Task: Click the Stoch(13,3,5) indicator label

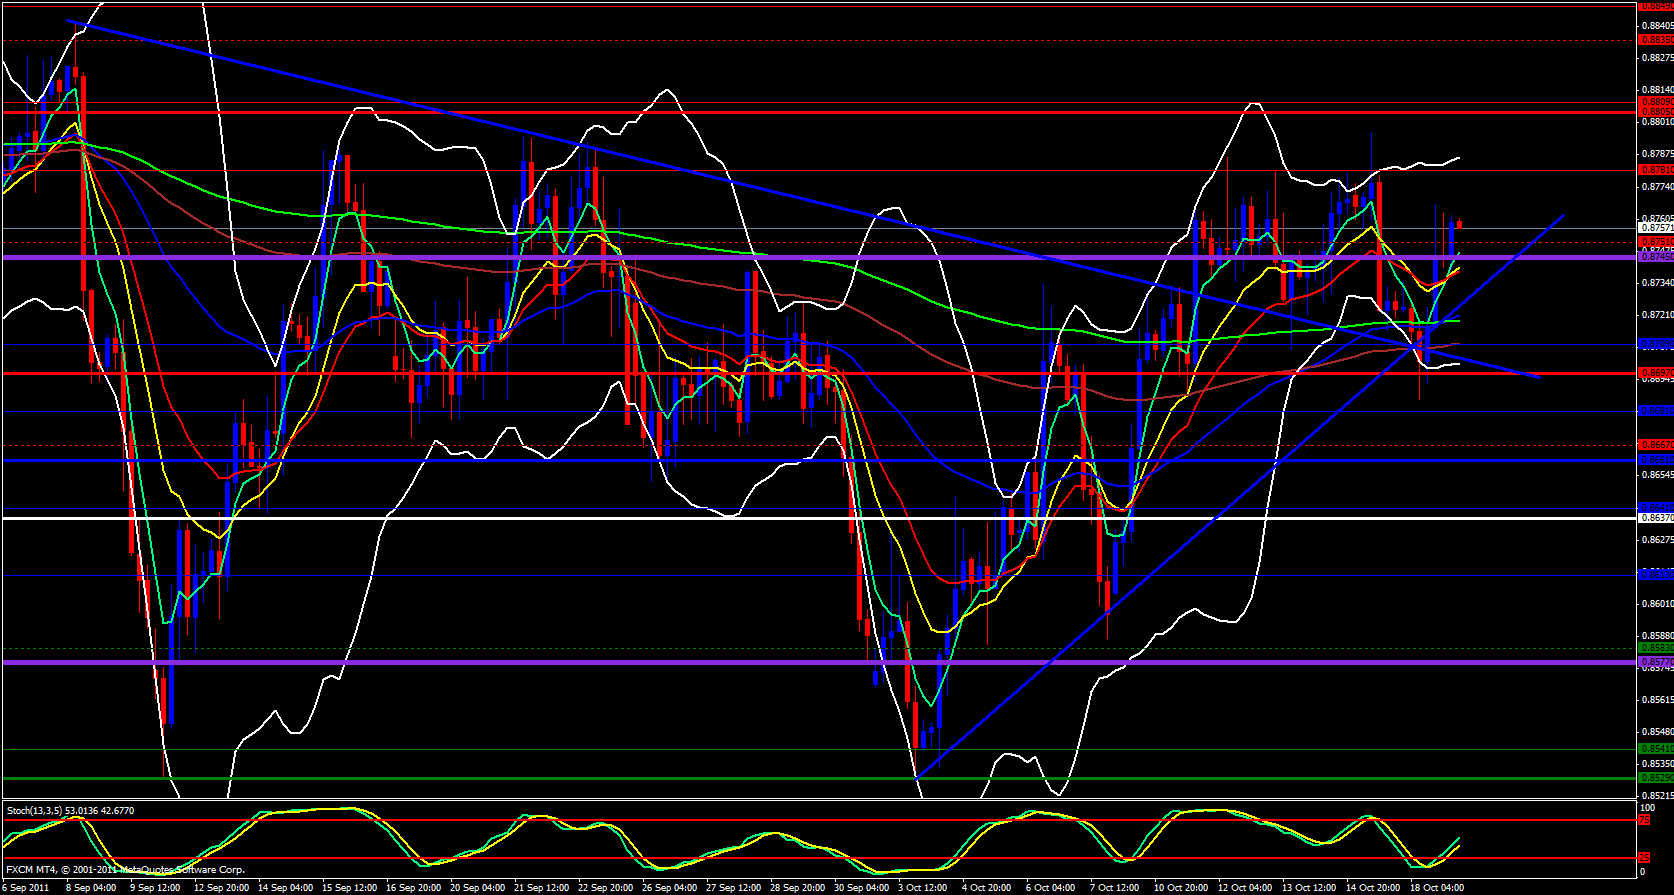Action: pyautogui.click(x=70, y=810)
